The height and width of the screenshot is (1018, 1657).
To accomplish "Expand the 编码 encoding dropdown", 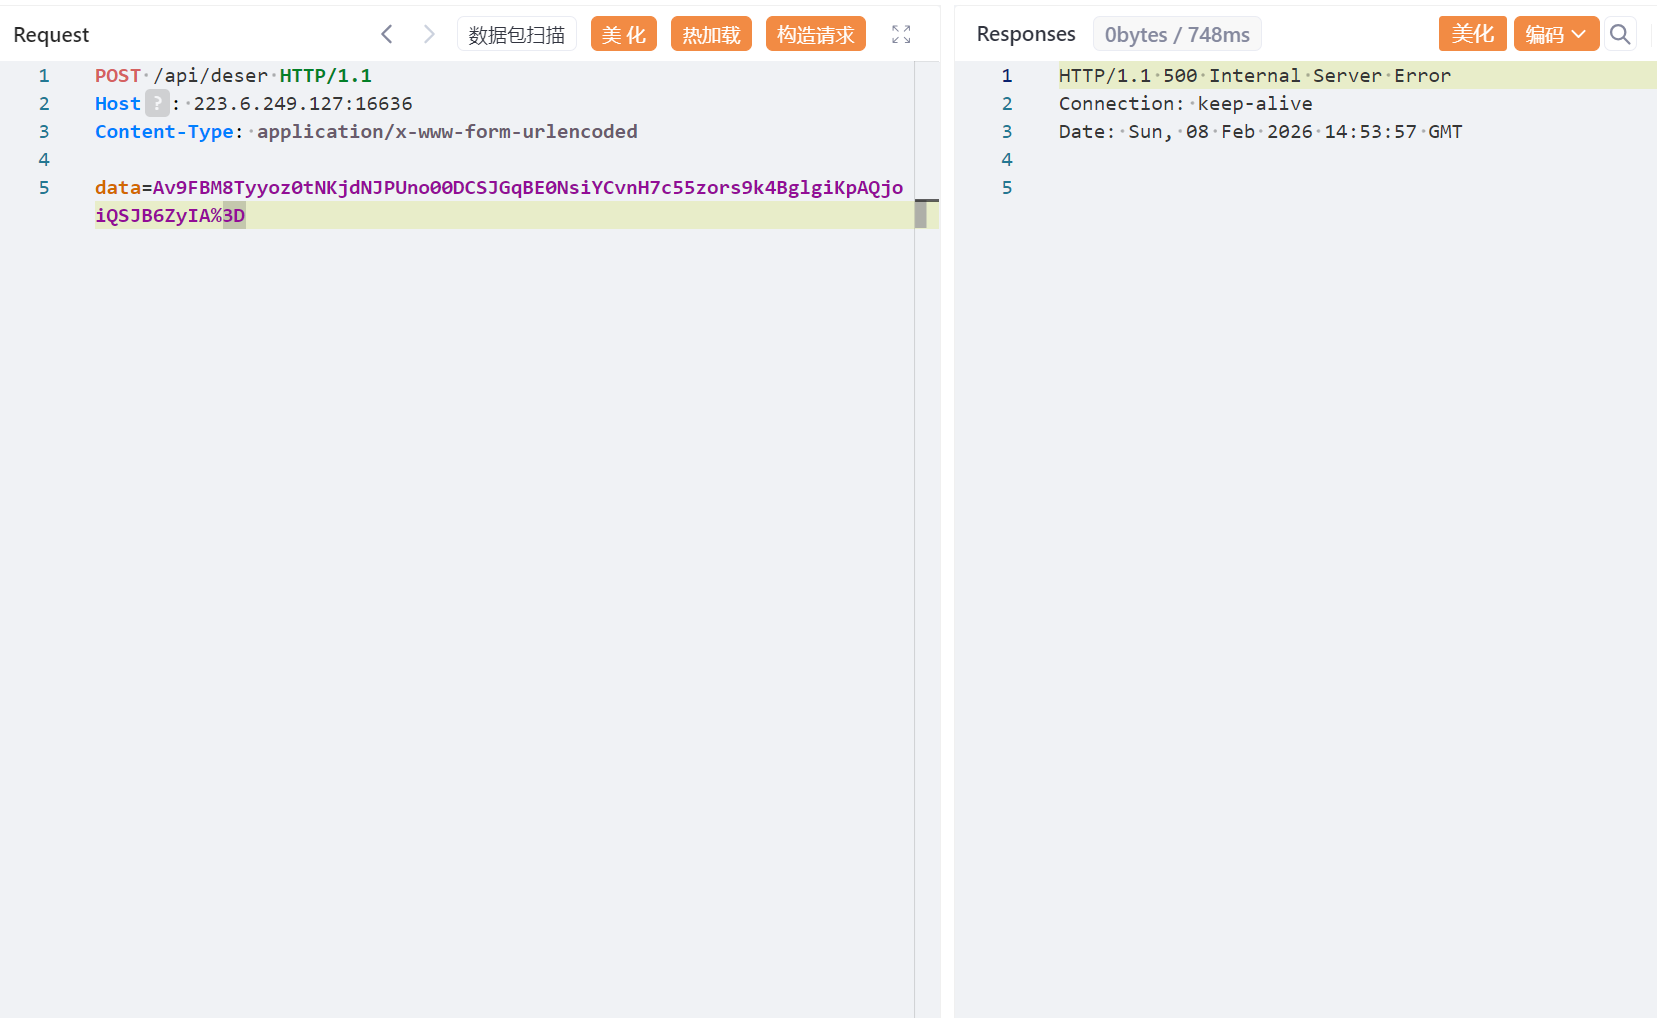I will tap(1556, 34).
